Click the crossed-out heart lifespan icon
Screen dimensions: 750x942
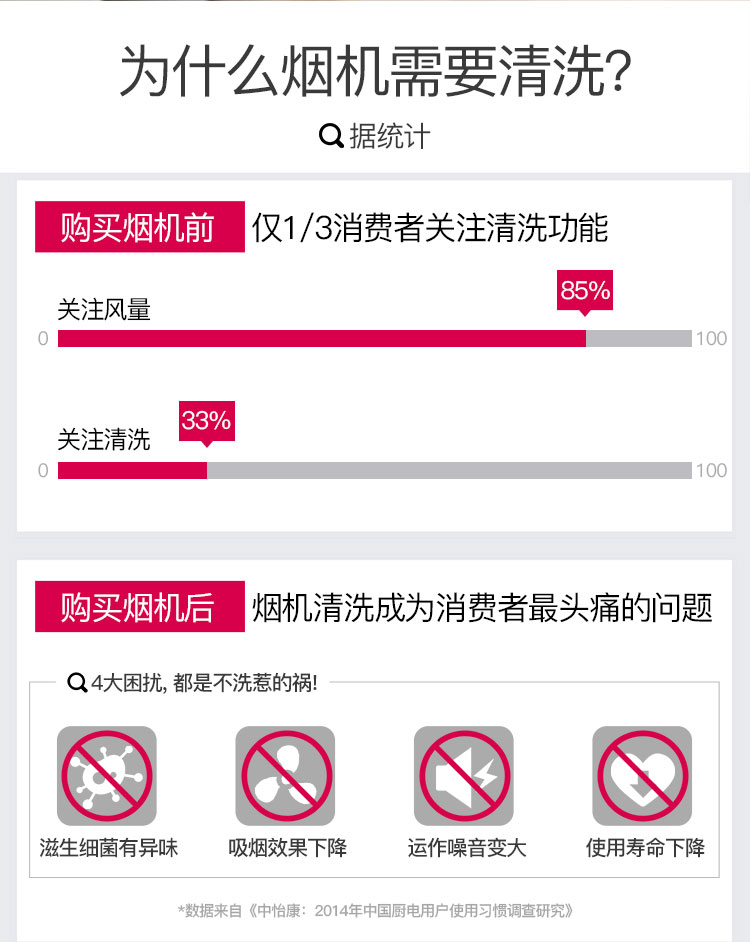click(x=642, y=776)
